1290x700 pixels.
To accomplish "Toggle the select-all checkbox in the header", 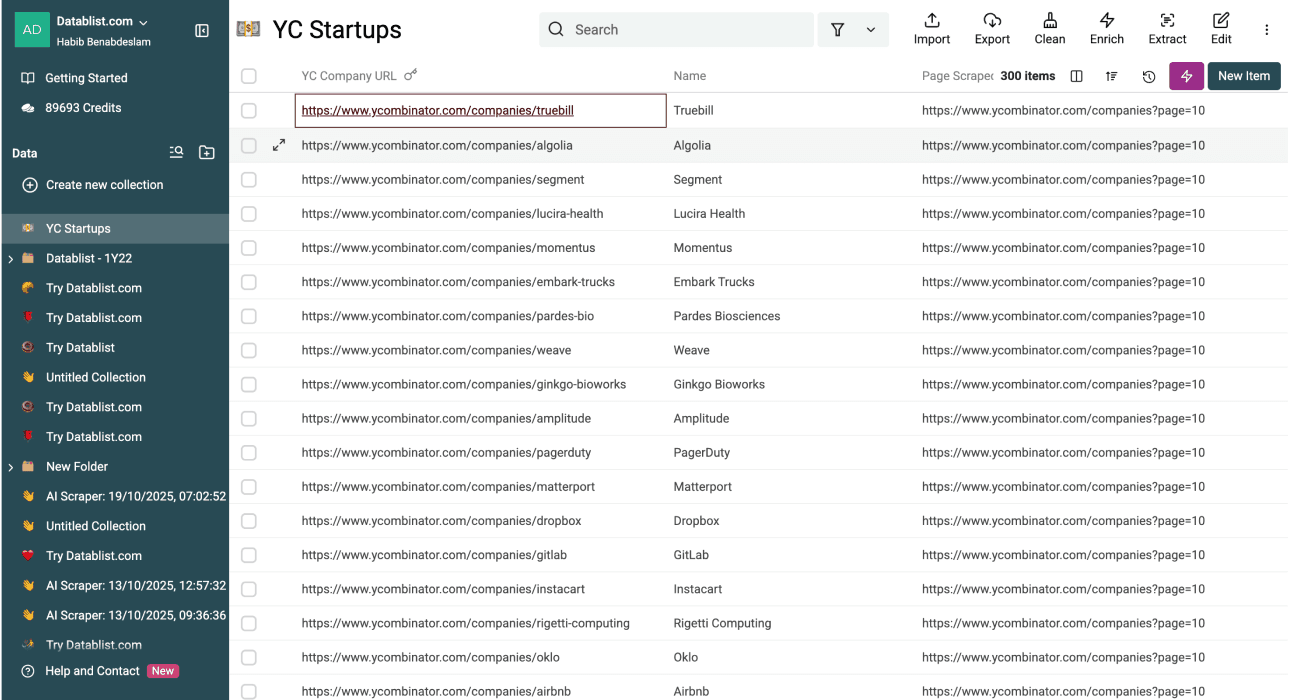I will [x=248, y=75].
